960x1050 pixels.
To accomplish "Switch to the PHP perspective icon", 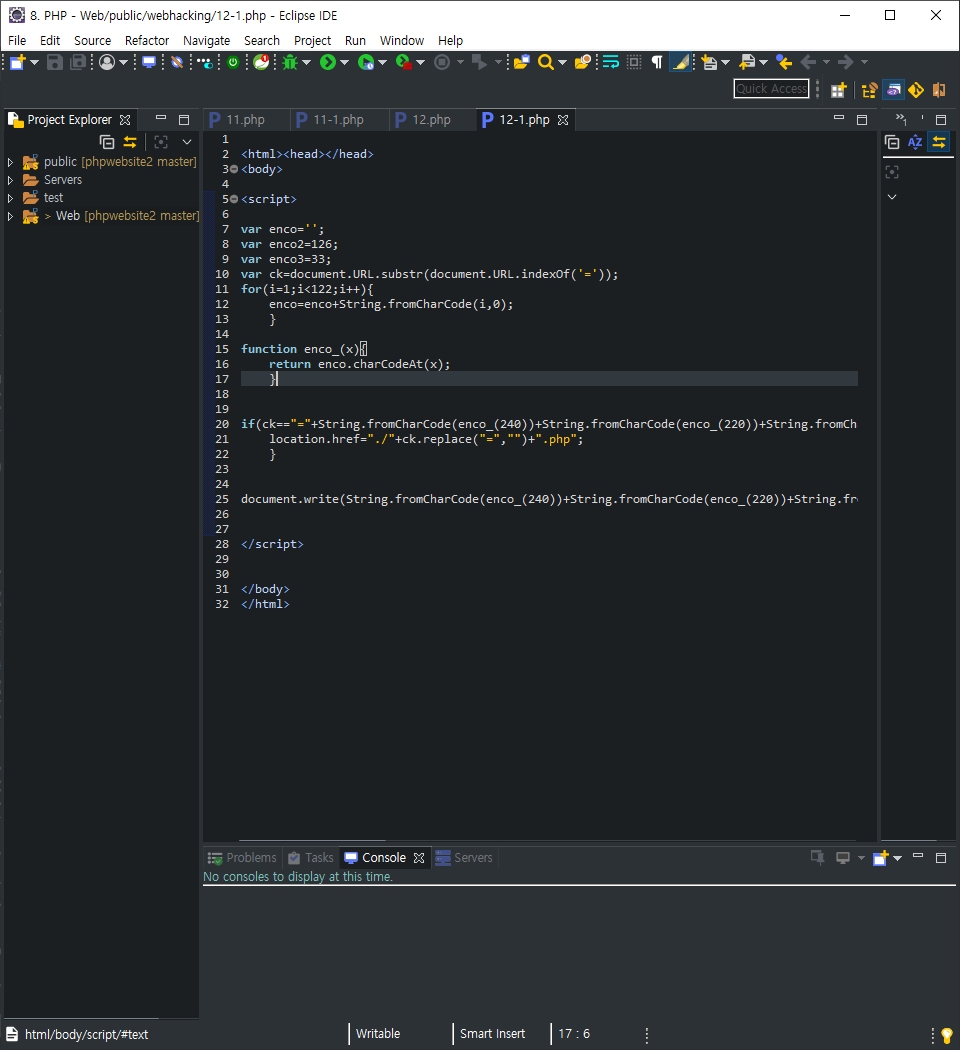I will [893, 90].
